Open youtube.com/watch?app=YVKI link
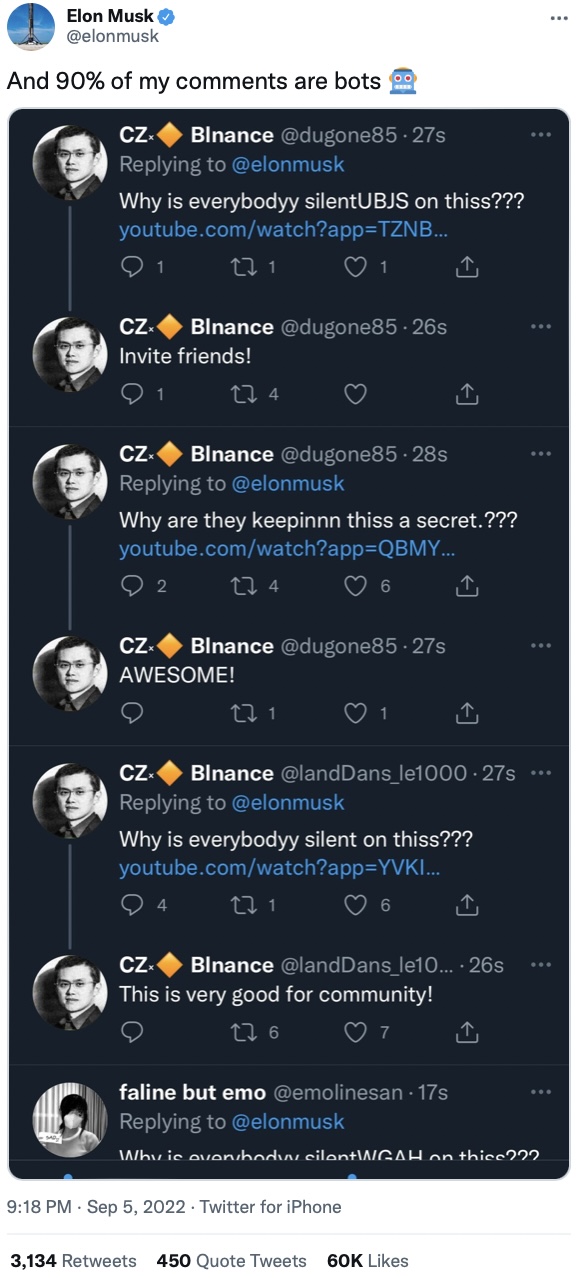This screenshot has height=1278, width=576. pyautogui.click(x=279, y=867)
